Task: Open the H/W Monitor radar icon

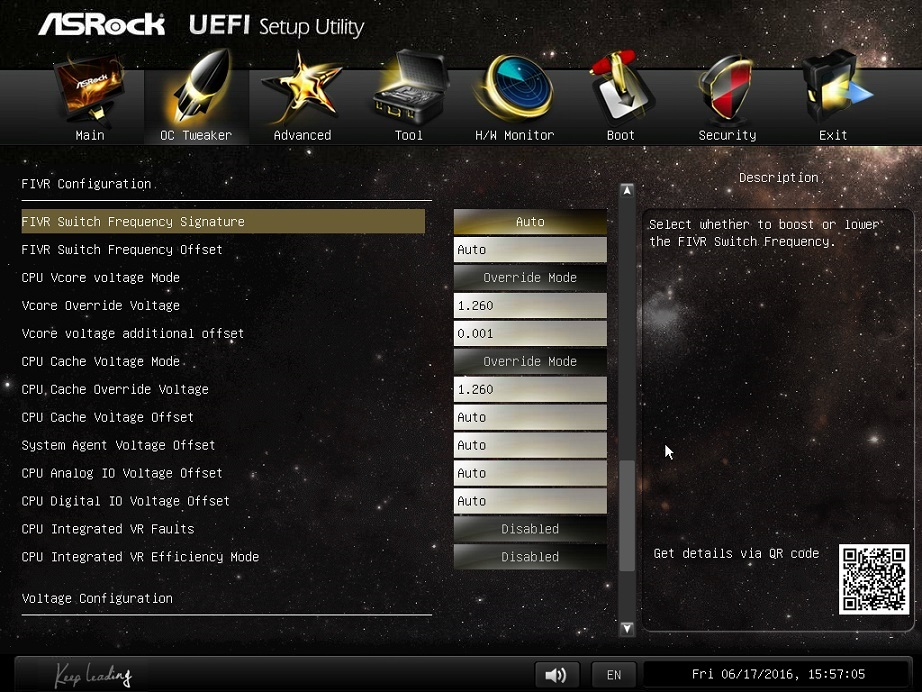Action: (x=515, y=88)
